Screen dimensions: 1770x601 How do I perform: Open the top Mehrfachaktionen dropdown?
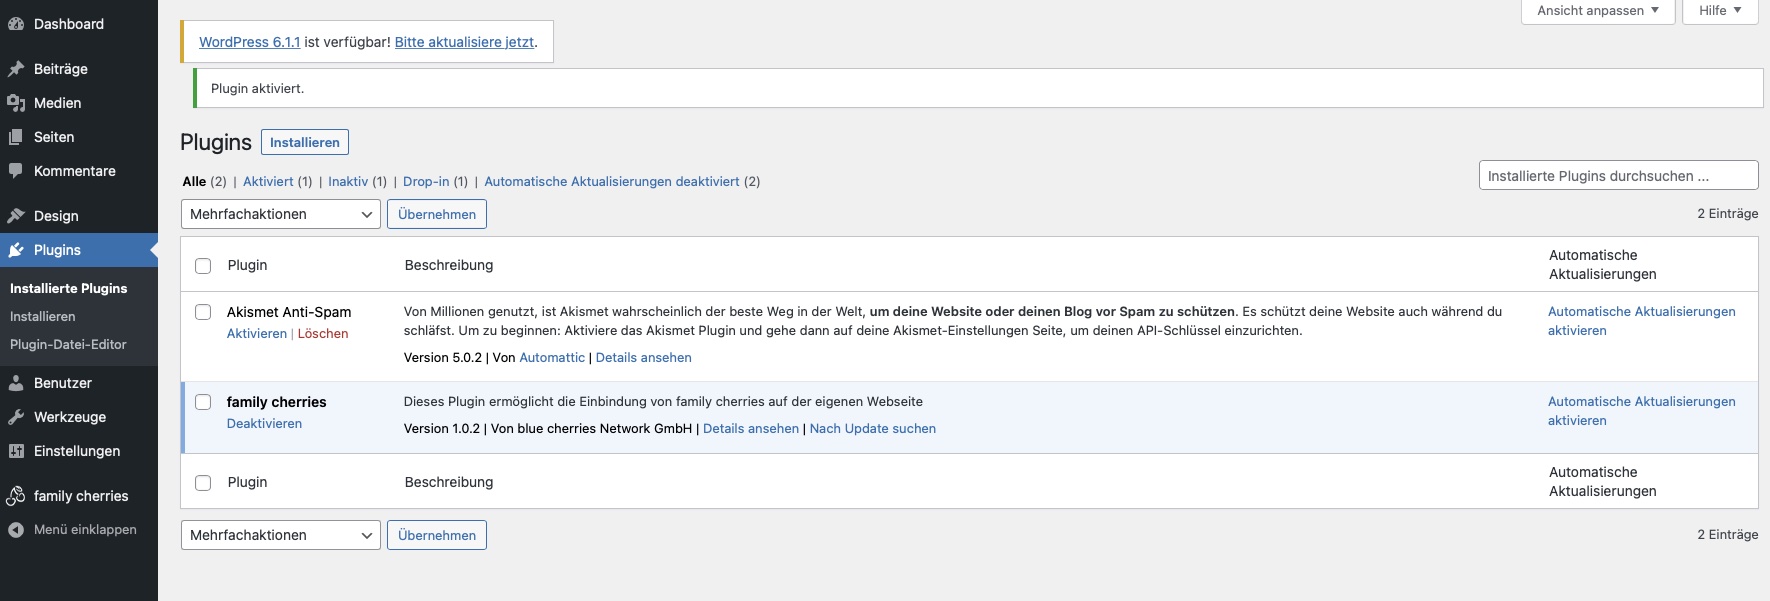pos(280,214)
